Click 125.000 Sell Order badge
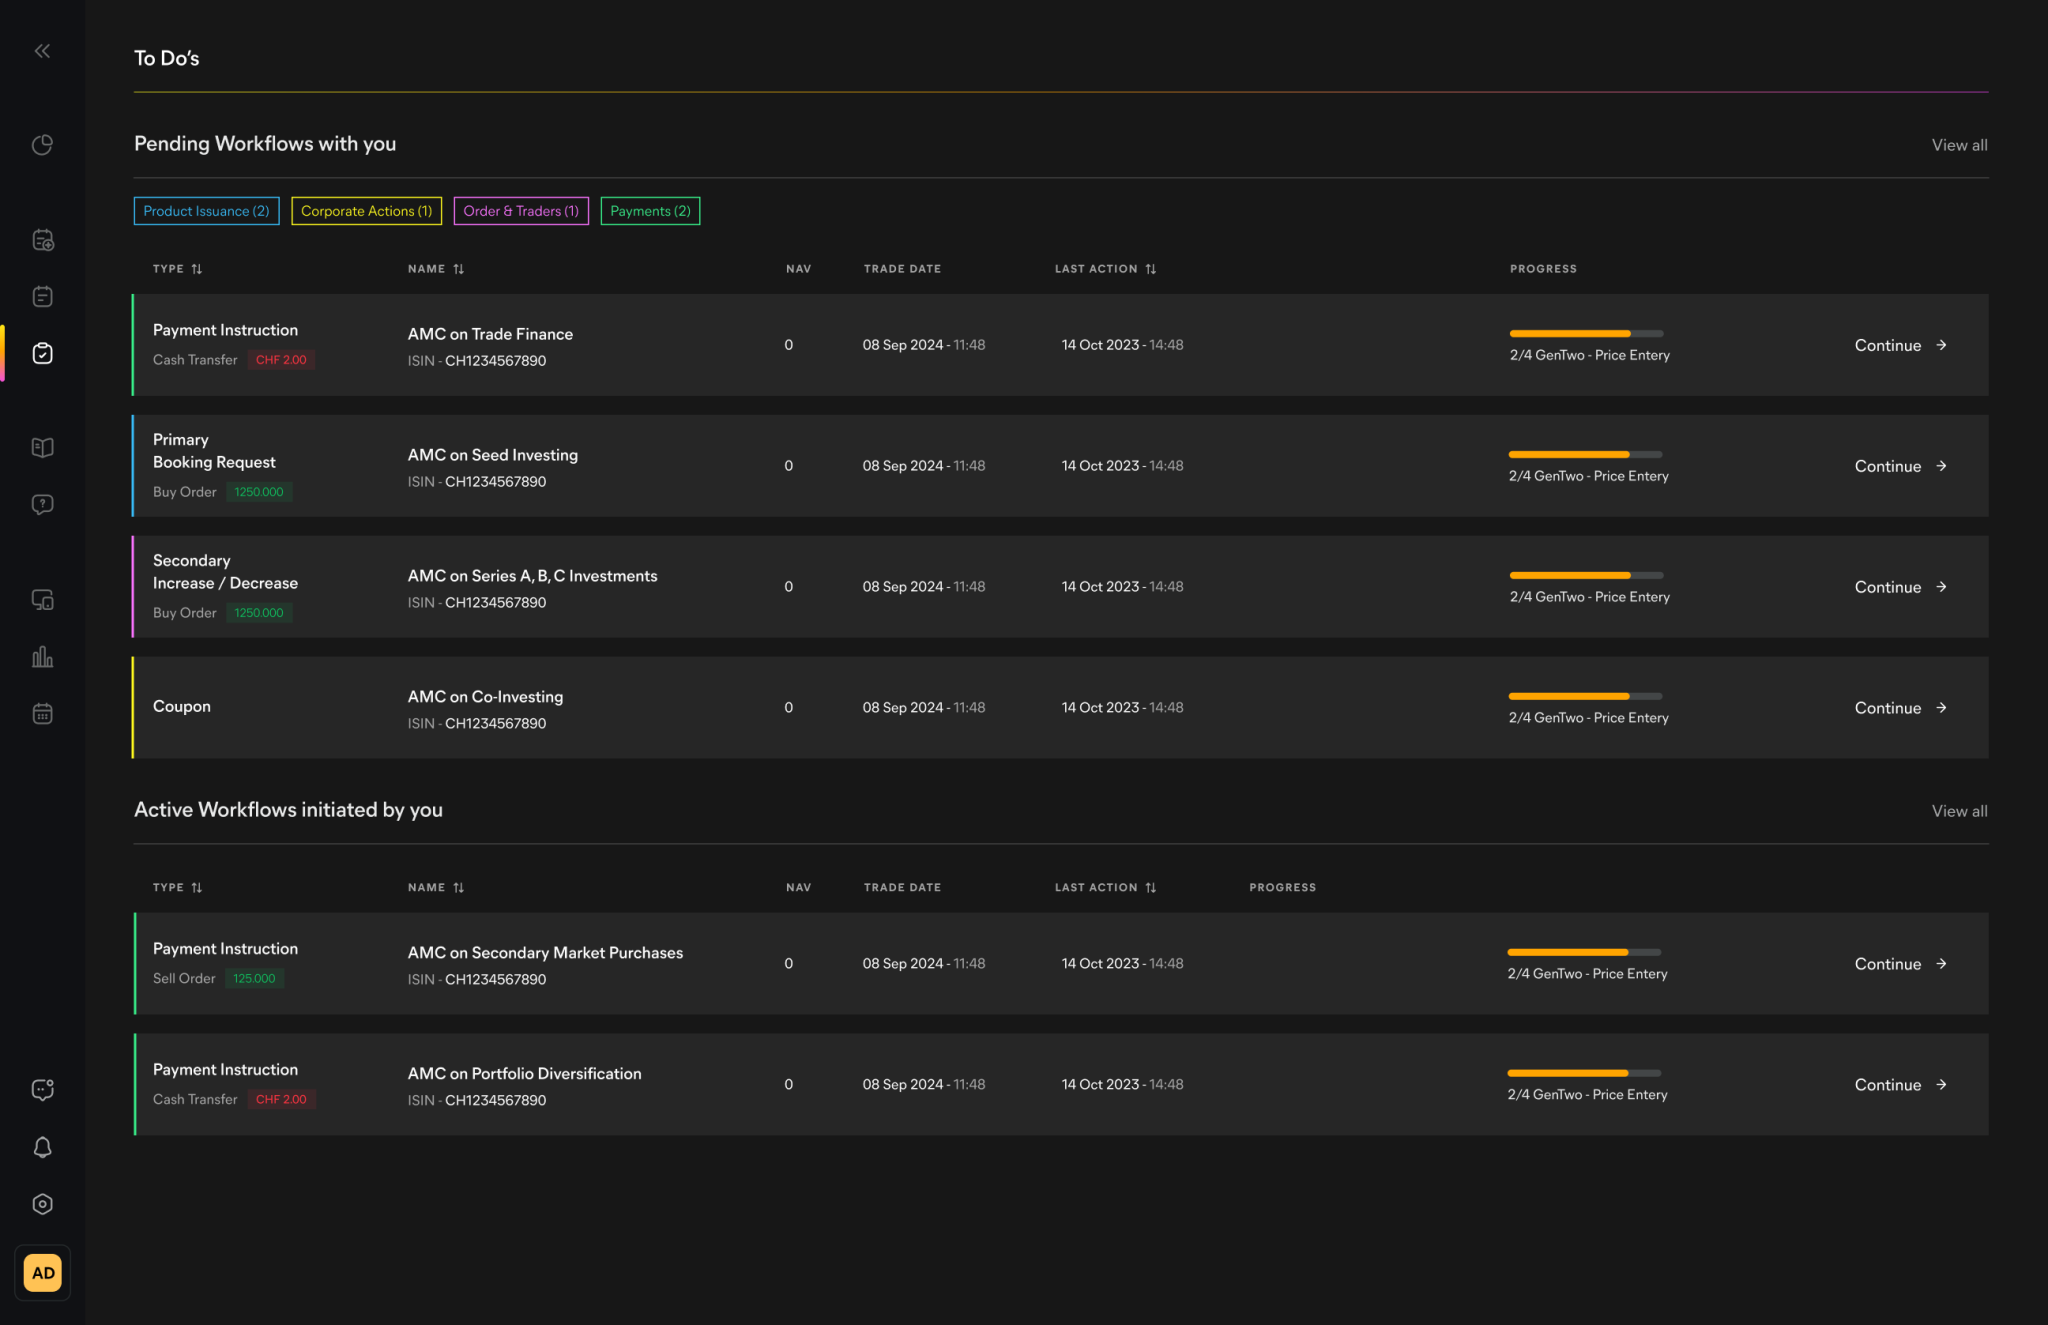This screenshot has height=1325, width=2048. click(254, 979)
